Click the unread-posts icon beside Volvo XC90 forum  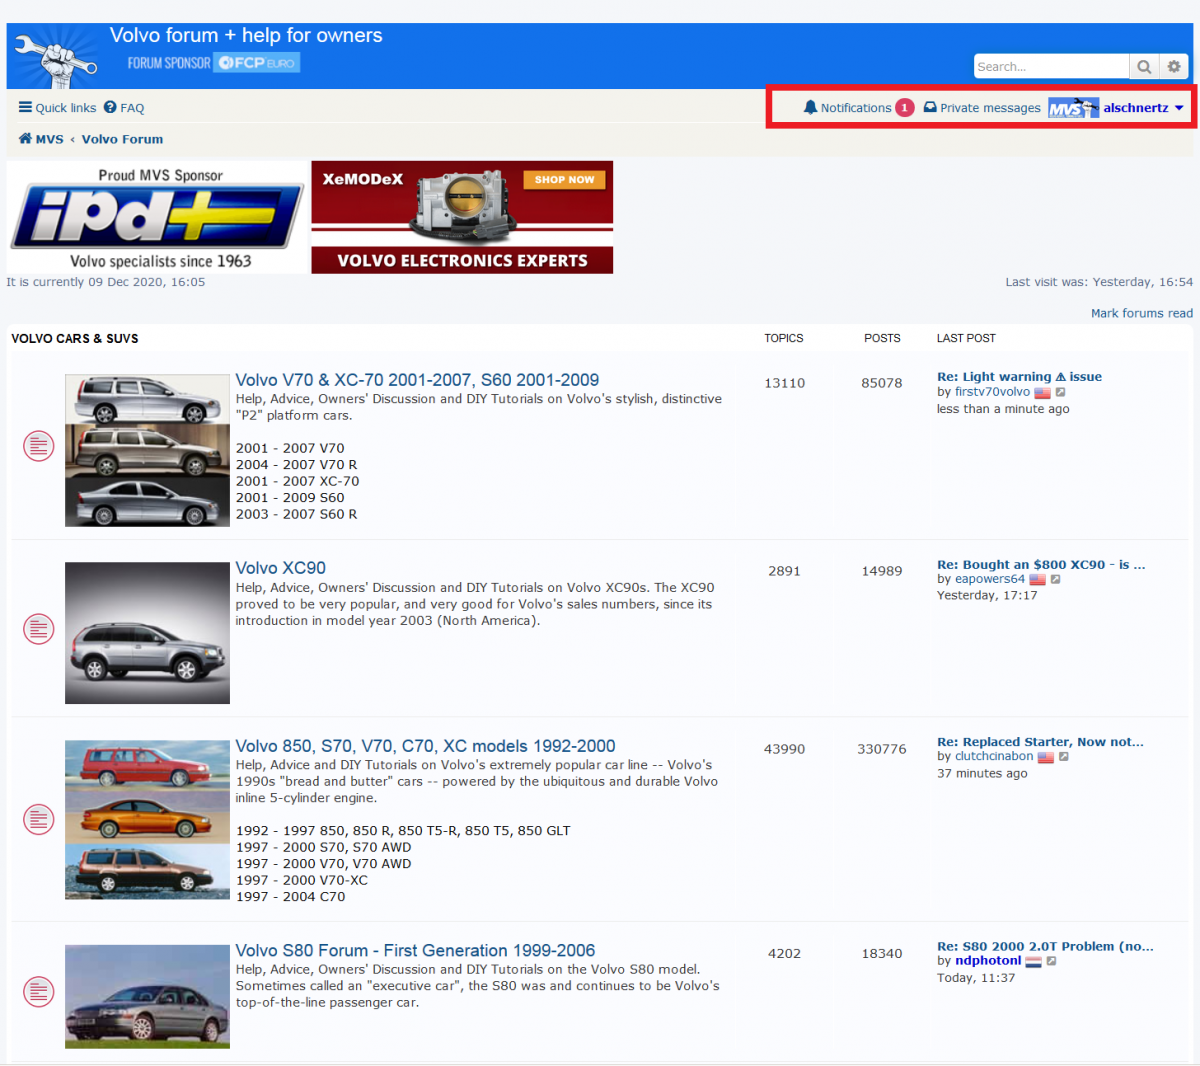tap(38, 629)
